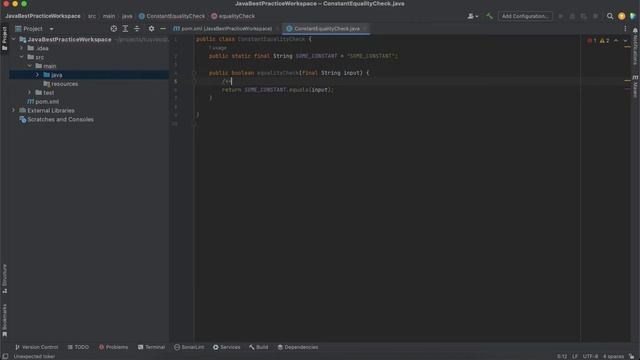Click the disabled Stop square icon
The height and width of the screenshot is (360, 640).
pos(596,16)
